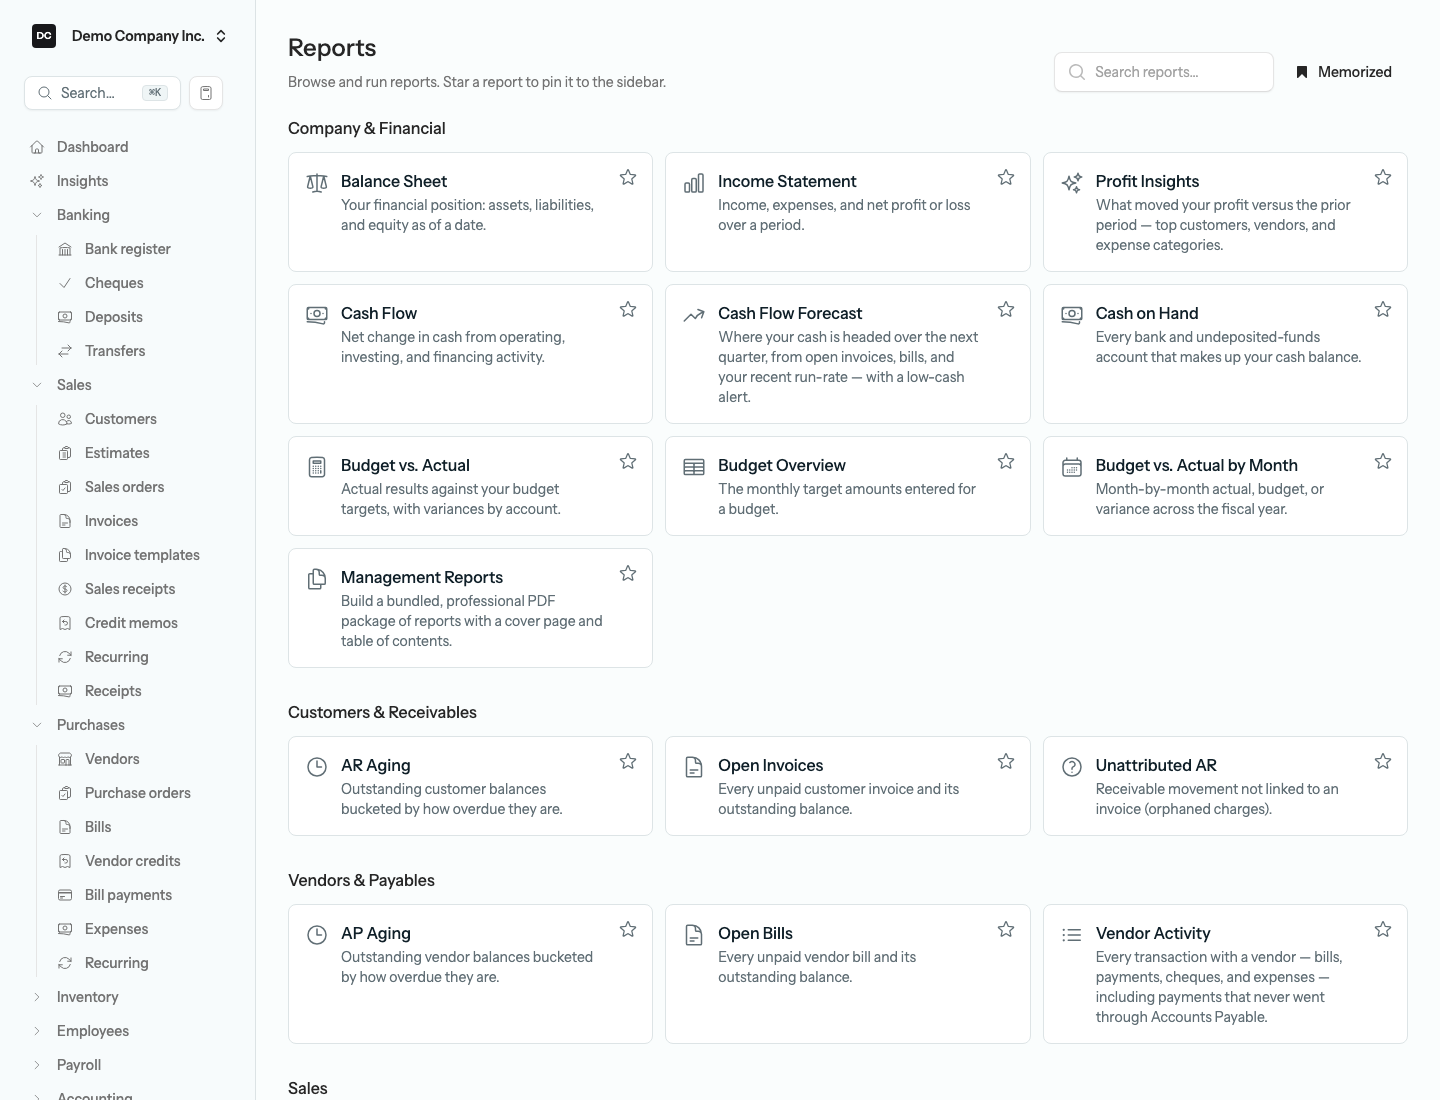Click the AR Aging clock icon
Viewport: 1440px width, 1100px height.
[x=317, y=767]
